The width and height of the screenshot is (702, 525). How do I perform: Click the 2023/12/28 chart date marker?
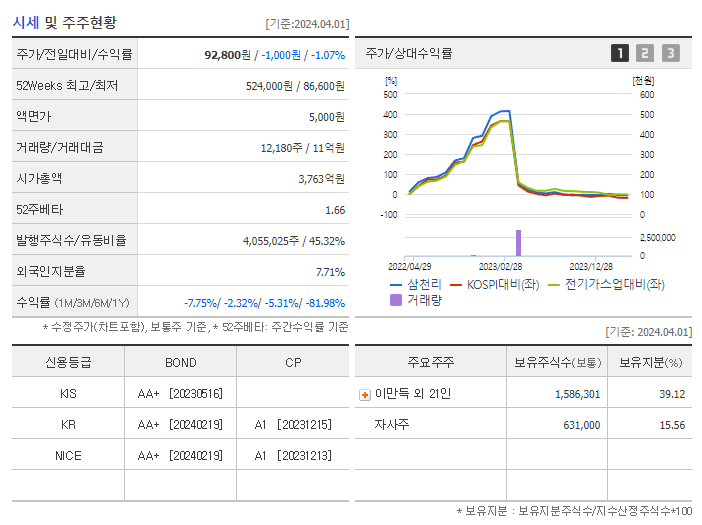[x=591, y=267]
